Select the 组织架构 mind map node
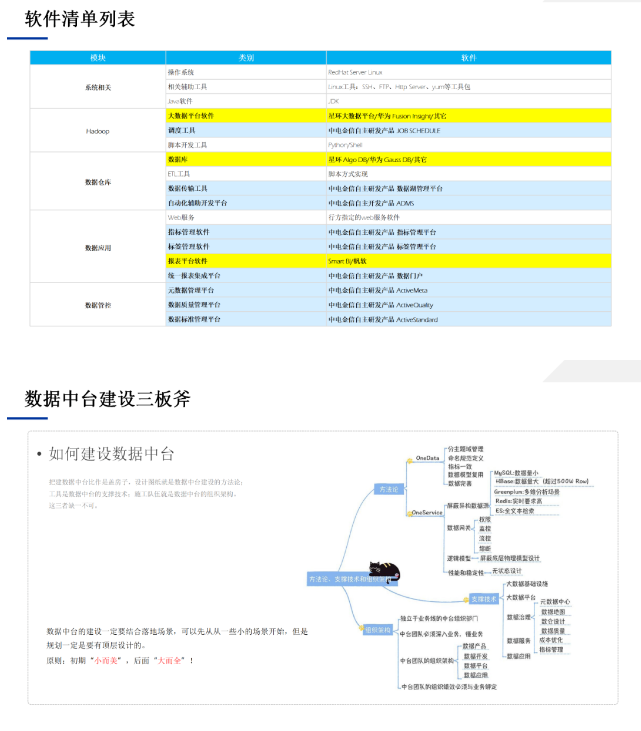The width and height of the screenshot is (641, 731). pos(378,630)
